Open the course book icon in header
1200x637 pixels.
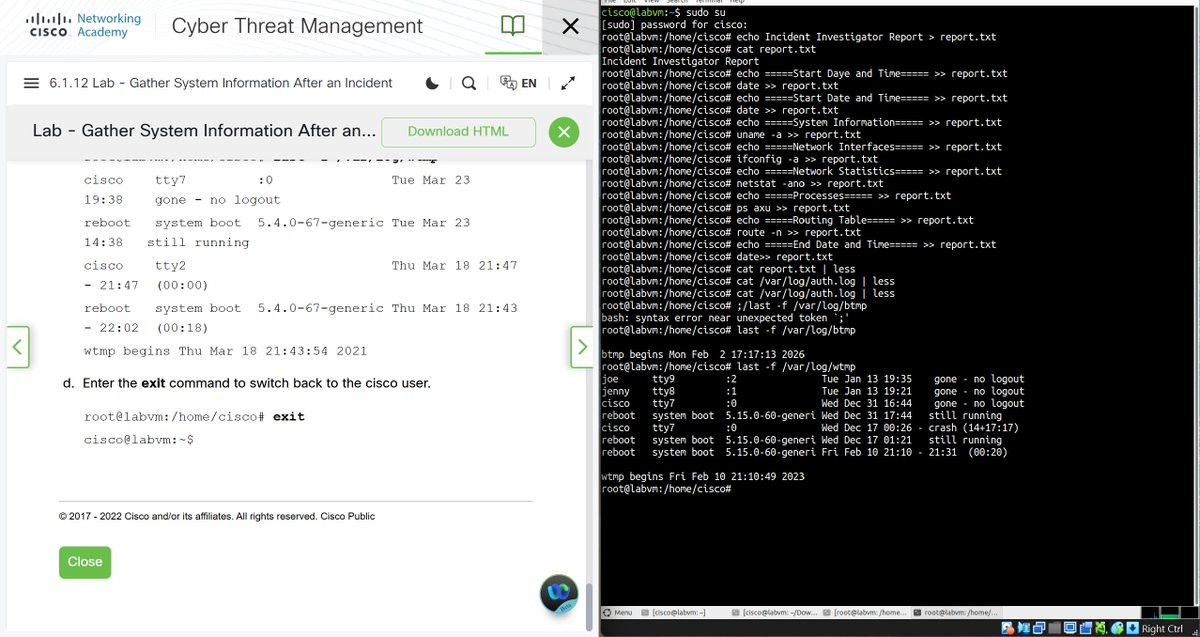click(513, 26)
